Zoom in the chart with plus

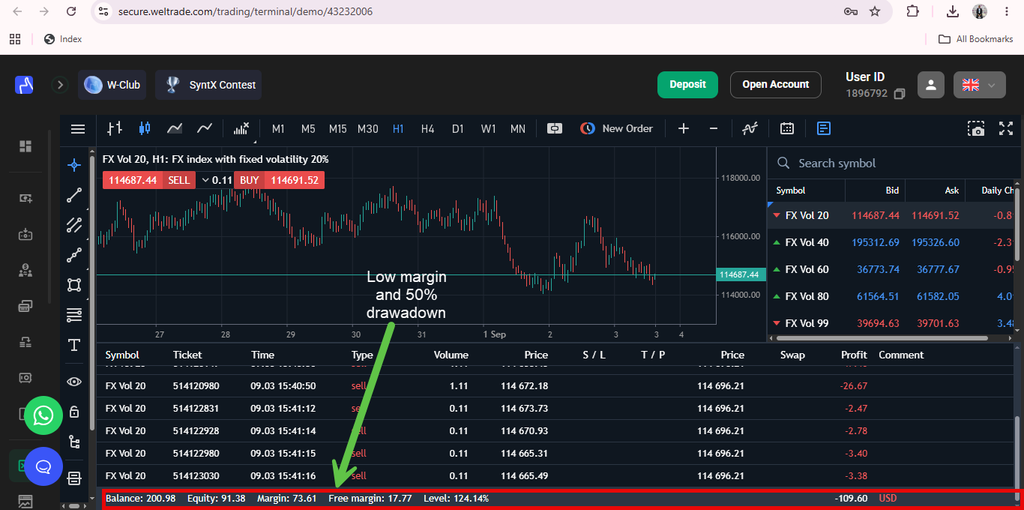click(683, 129)
